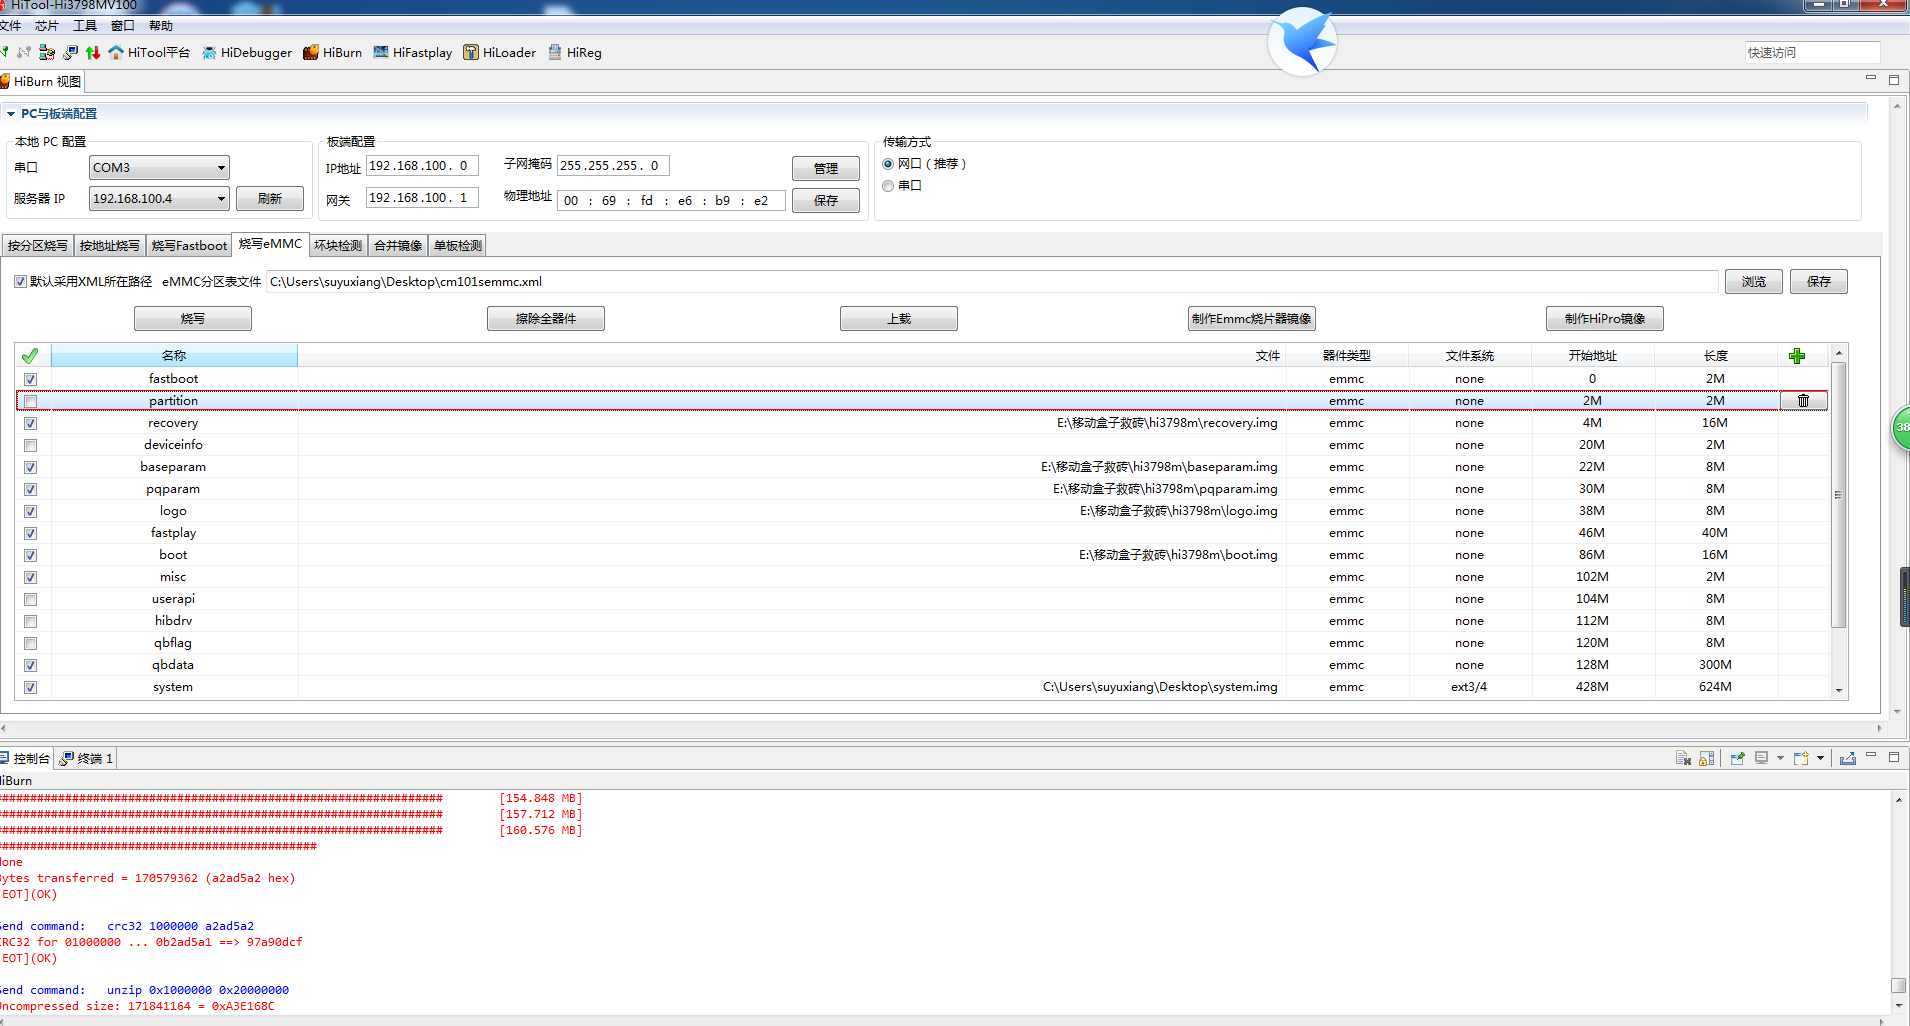Click the eMMC分区表文件 path field
The width and height of the screenshot is (1910, 1026).
(992, 282)
